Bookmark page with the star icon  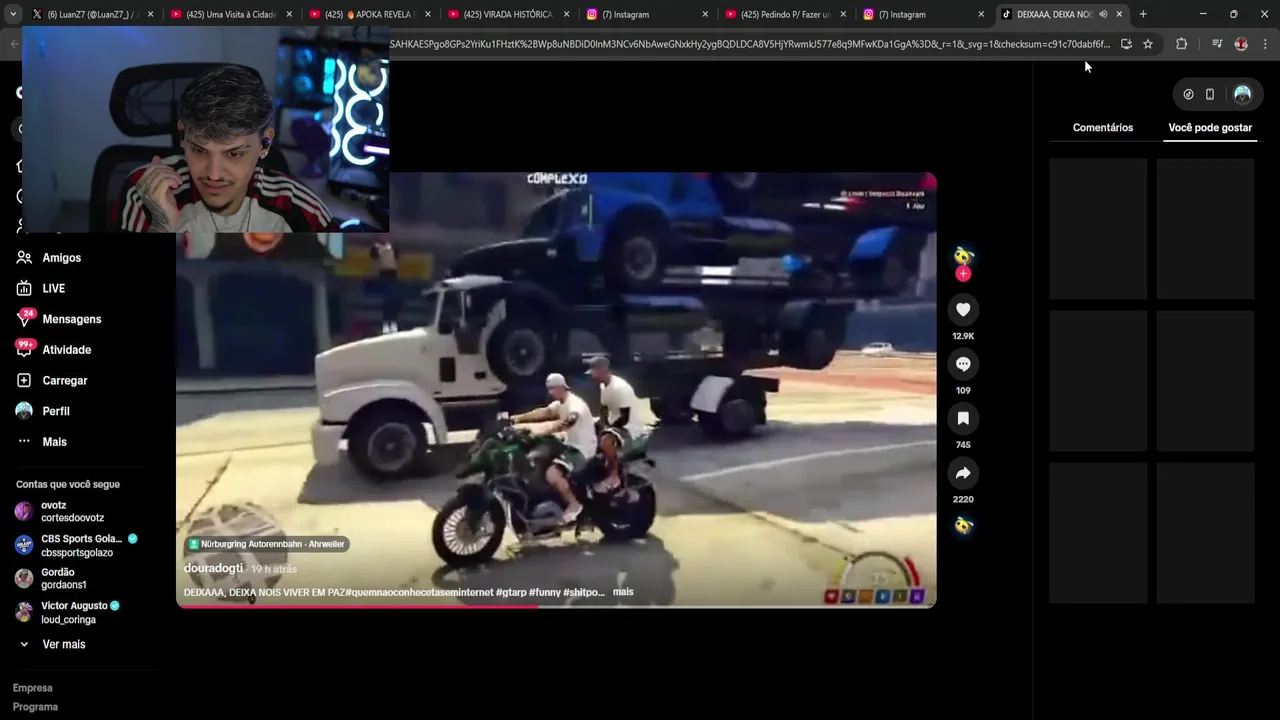(x=1148, y=44)
